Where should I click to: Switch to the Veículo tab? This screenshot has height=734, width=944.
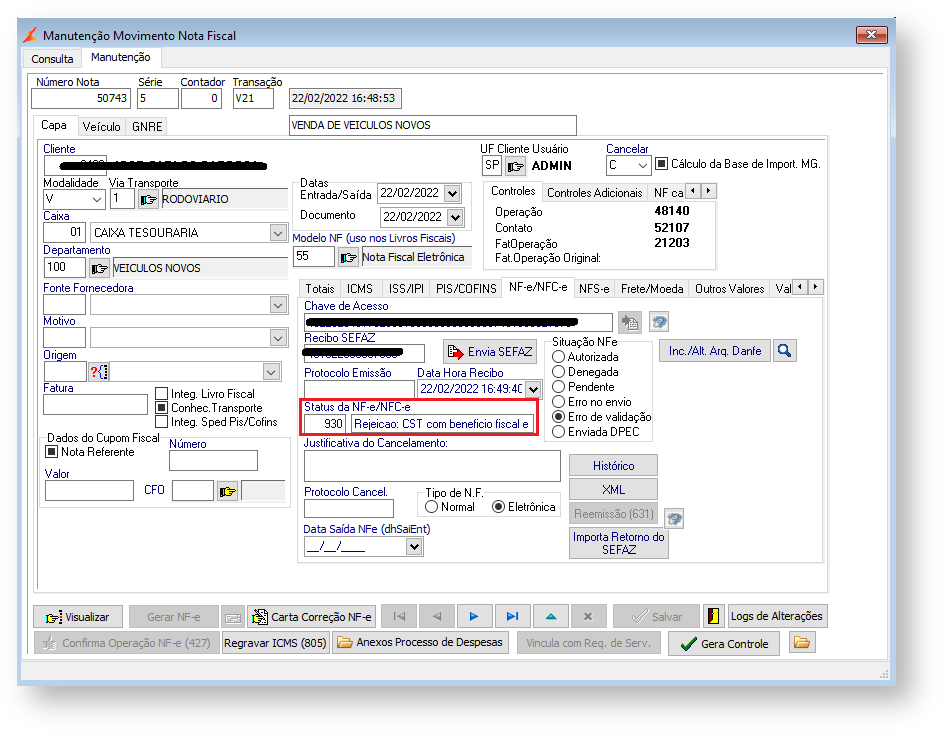click(101, 126)
